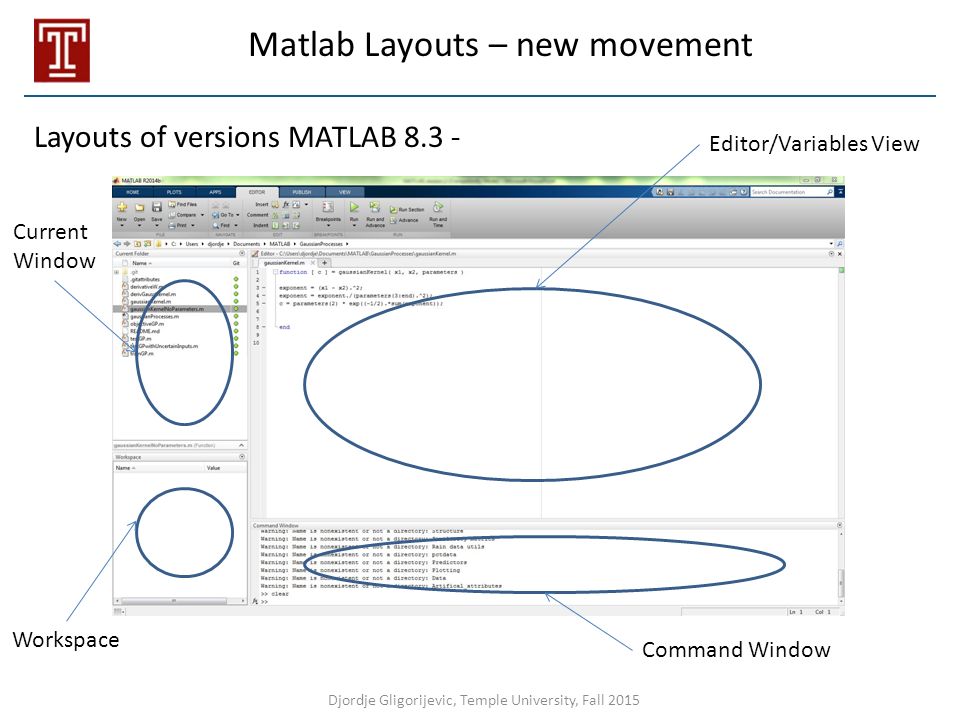
Task: Click the Git column header
Action: (x=236, y=263)
